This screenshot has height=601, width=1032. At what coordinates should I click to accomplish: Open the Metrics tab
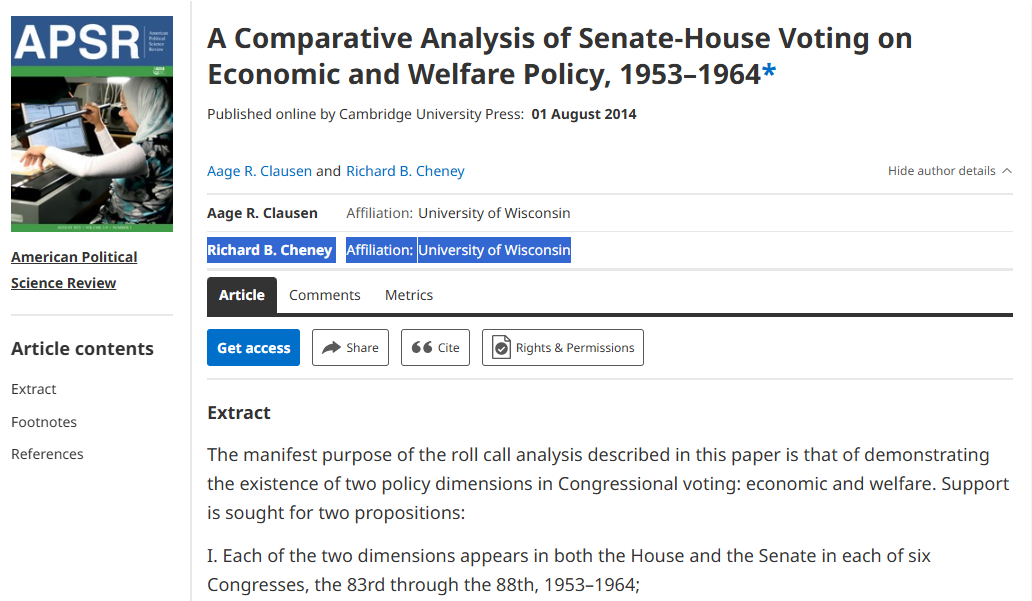point(409,295)
